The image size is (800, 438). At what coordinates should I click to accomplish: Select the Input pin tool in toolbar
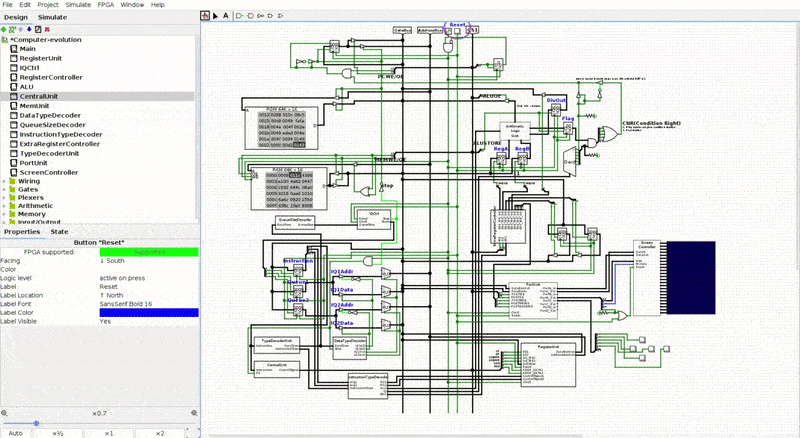240,16
